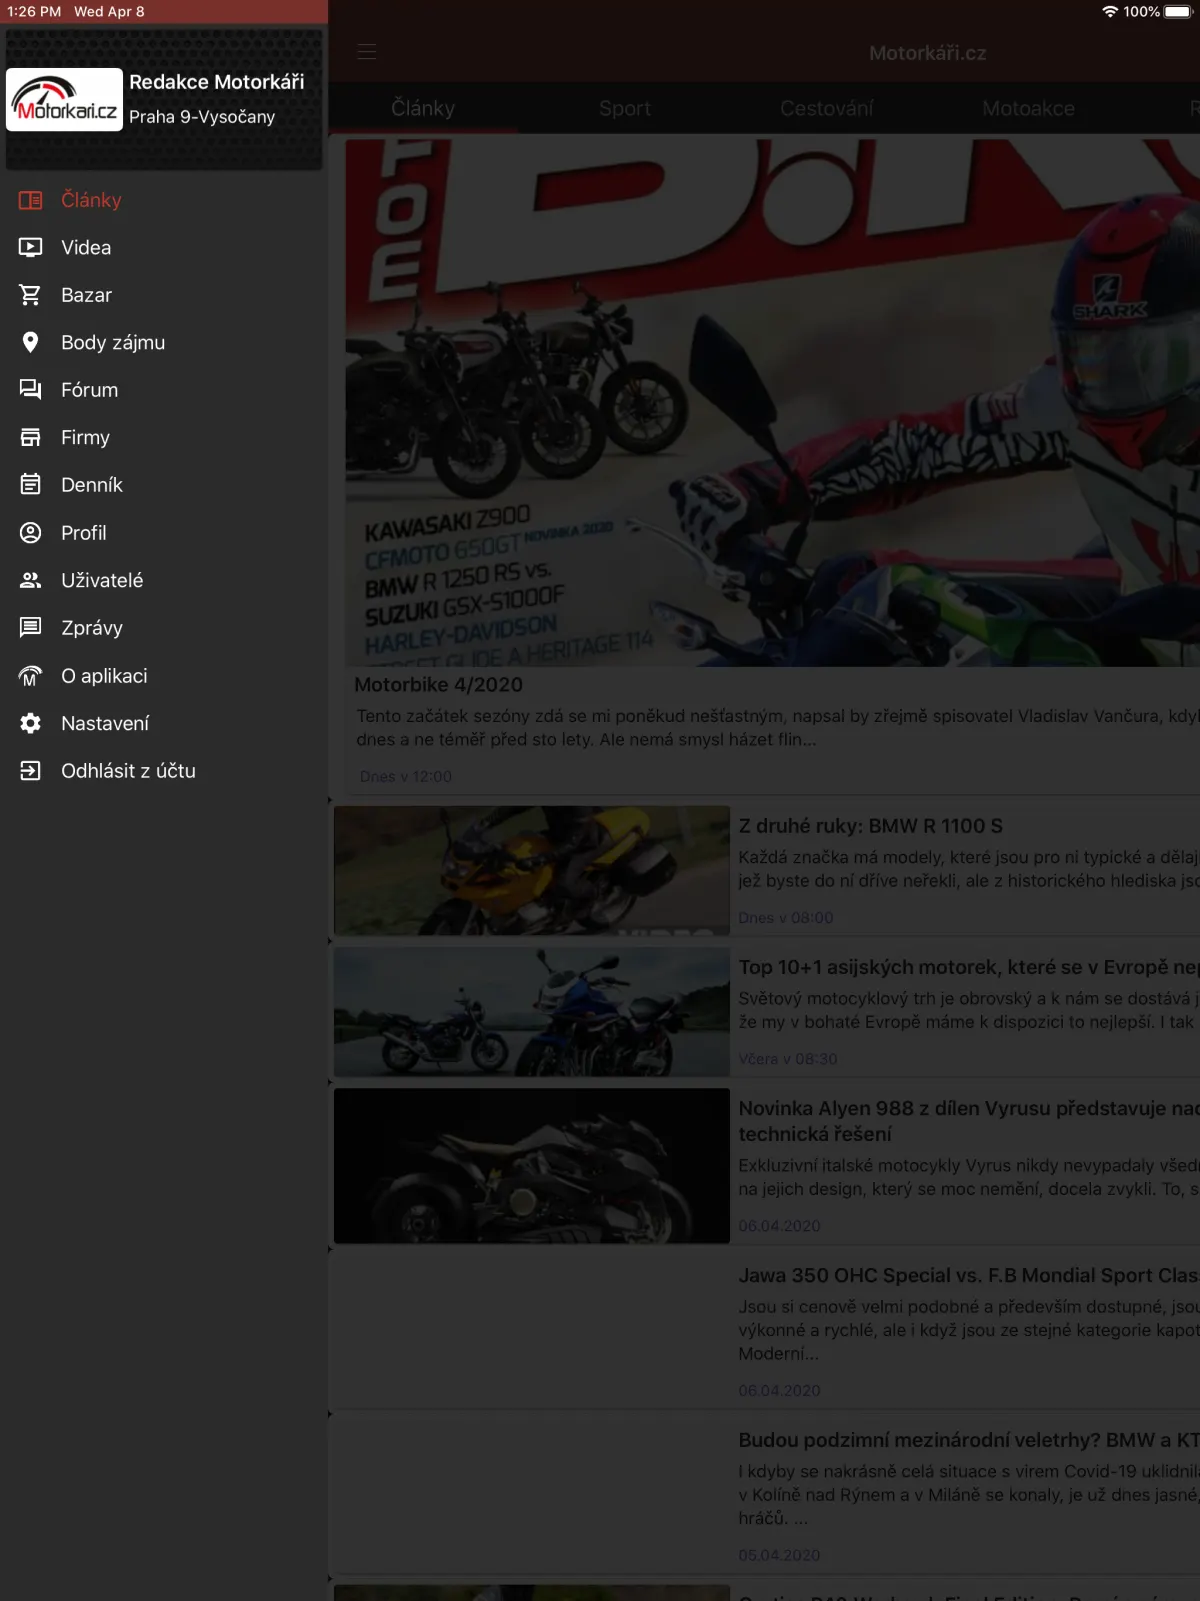Tap the 1:26 PM clock in status bar

click(x=34, y=11)
